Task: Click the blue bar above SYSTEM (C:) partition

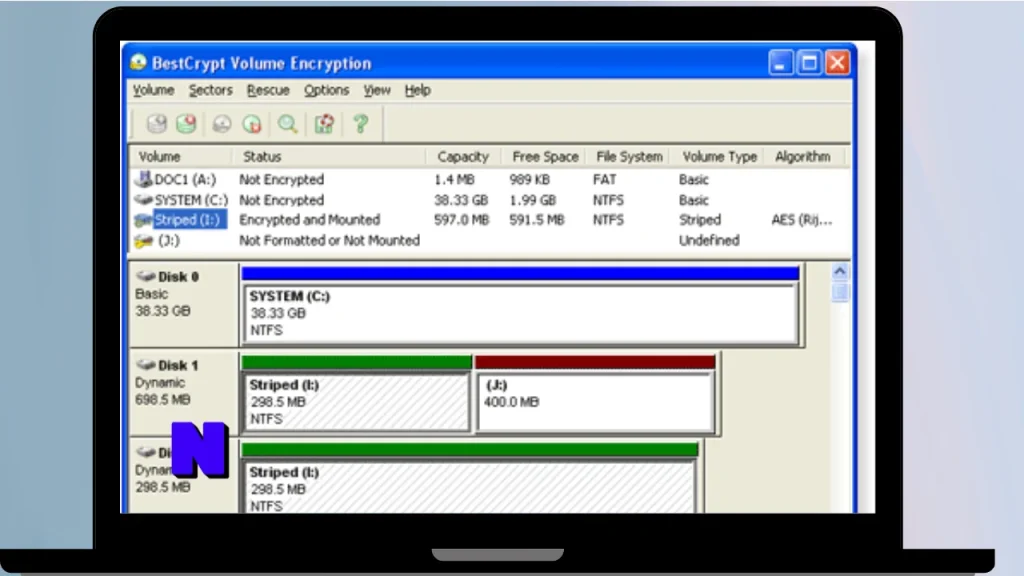Action: [x=520, y=273]
